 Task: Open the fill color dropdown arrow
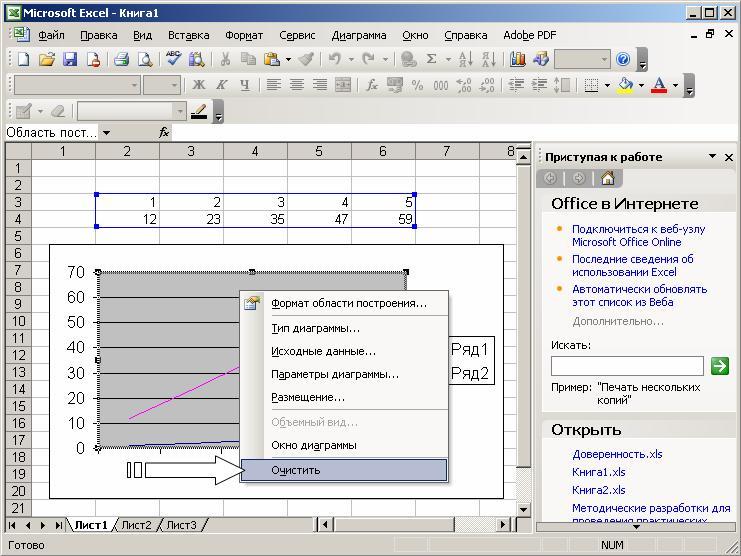coord(640,86)
